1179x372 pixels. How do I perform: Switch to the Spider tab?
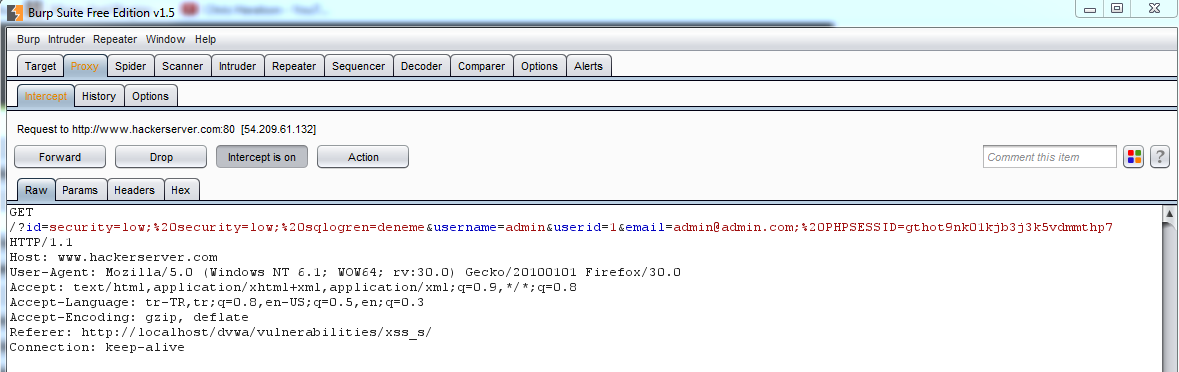point(131,66)
